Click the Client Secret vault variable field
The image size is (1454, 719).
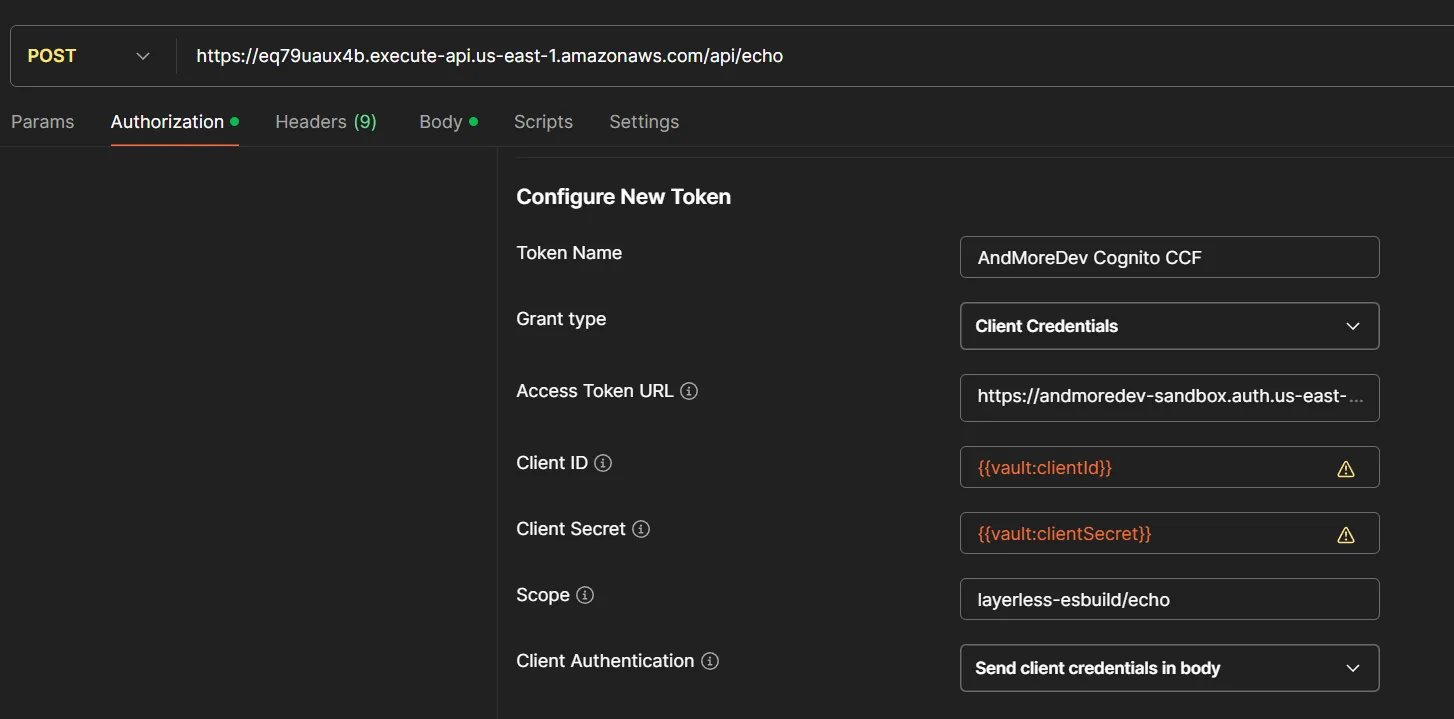pos(1169,533)
